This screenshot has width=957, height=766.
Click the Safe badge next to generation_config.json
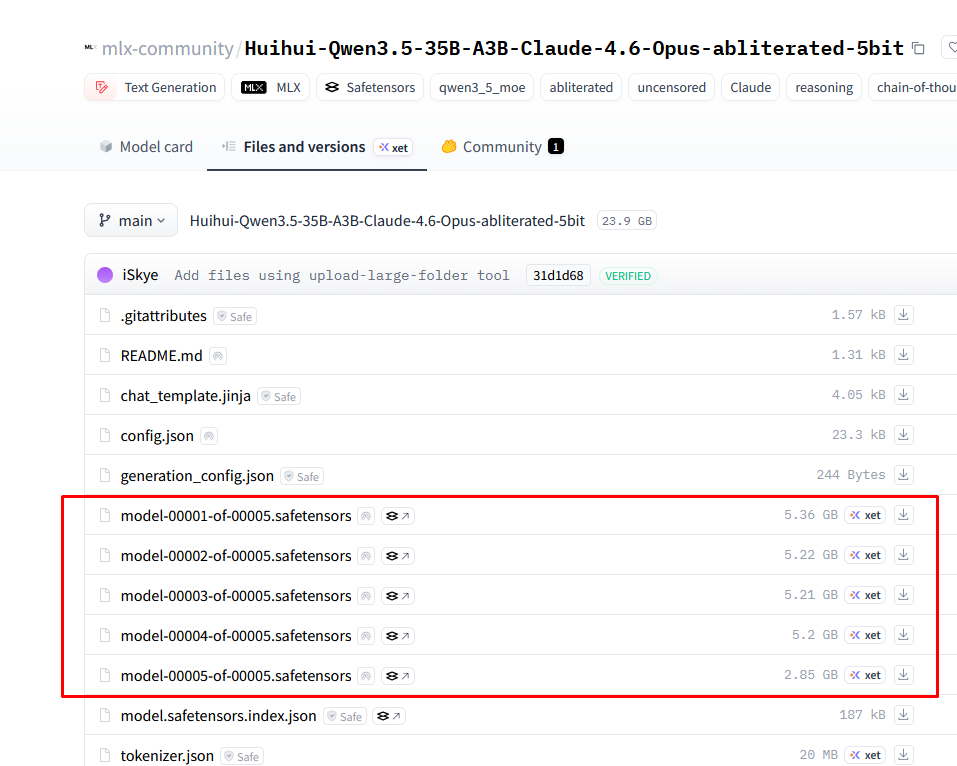point(302,477)
